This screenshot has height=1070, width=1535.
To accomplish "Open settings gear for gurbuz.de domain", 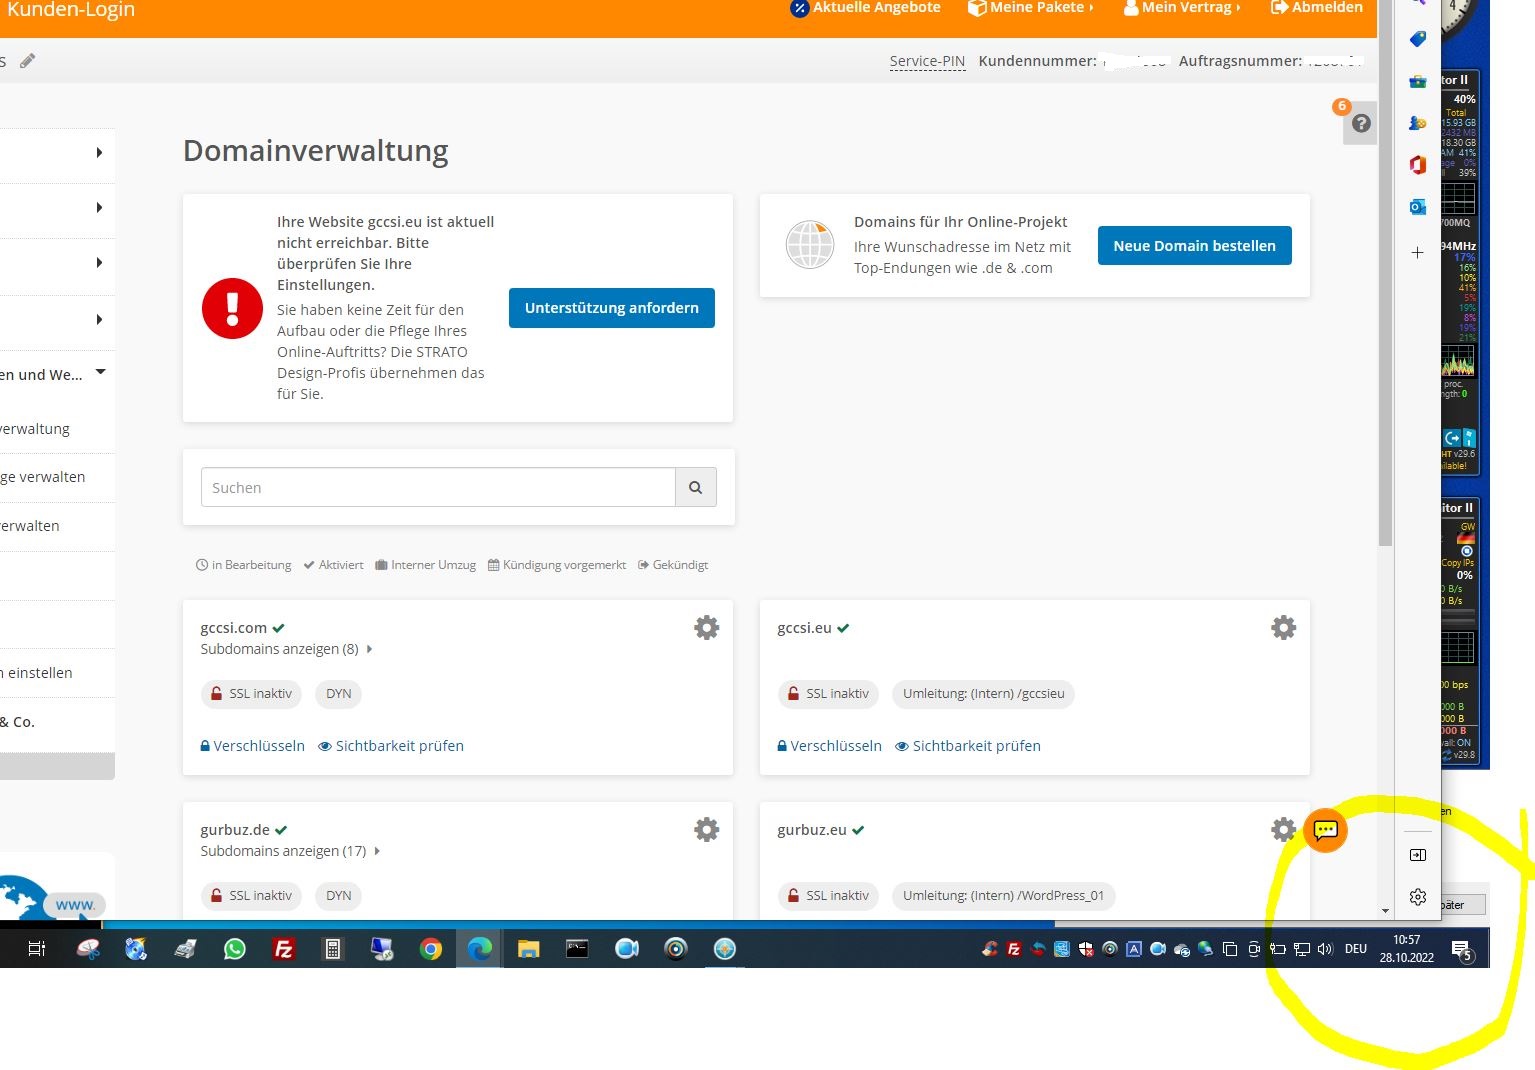I will pyautogui.click(x=707, y=830).
